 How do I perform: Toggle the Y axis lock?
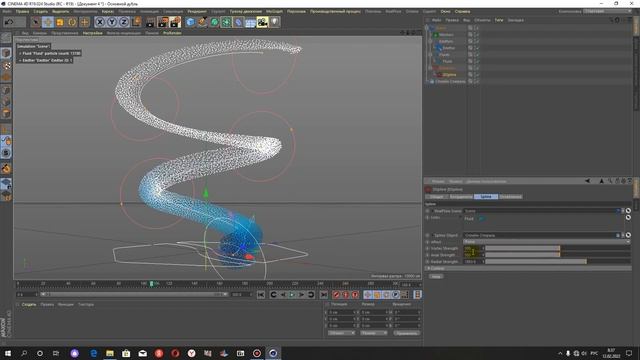(112, 22)
